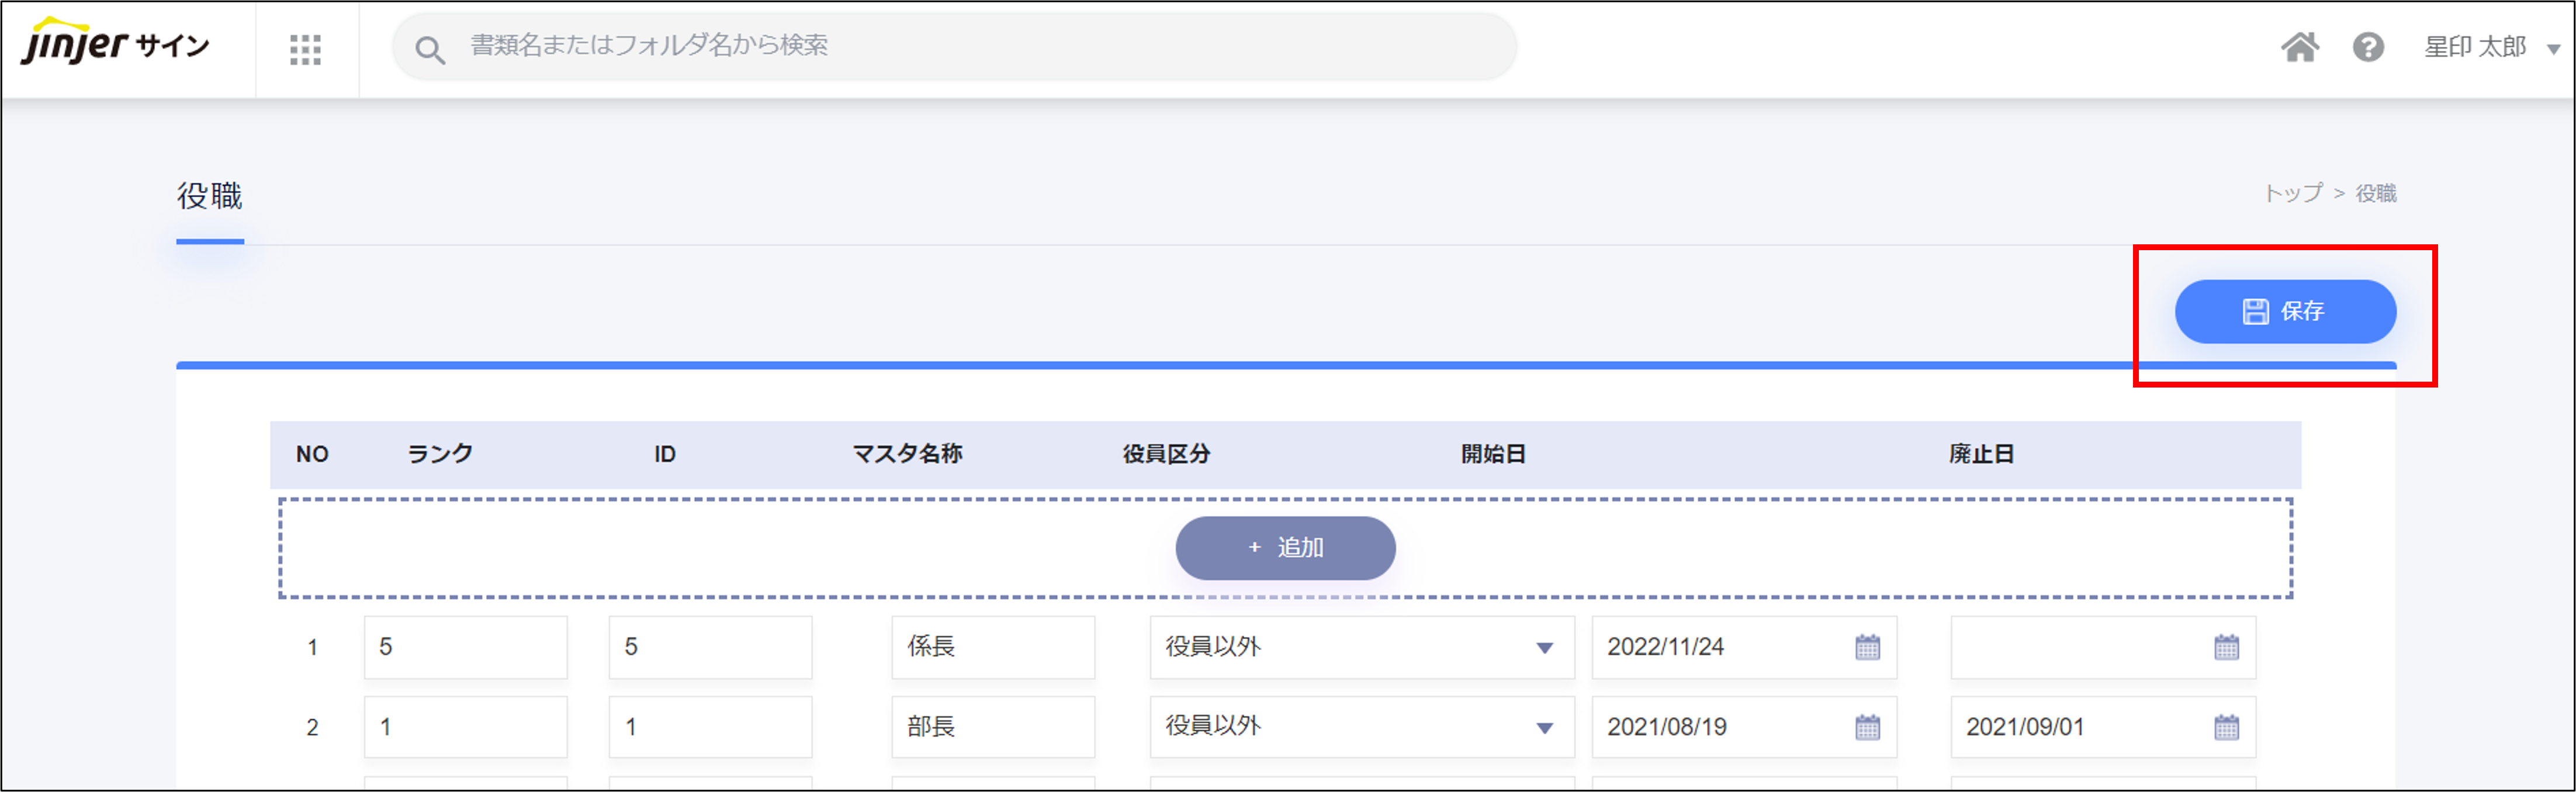Expand 役員区分 dropdown for 部長 row
This screenshot has width=2576, height=792.
[x=1544, y=728]
